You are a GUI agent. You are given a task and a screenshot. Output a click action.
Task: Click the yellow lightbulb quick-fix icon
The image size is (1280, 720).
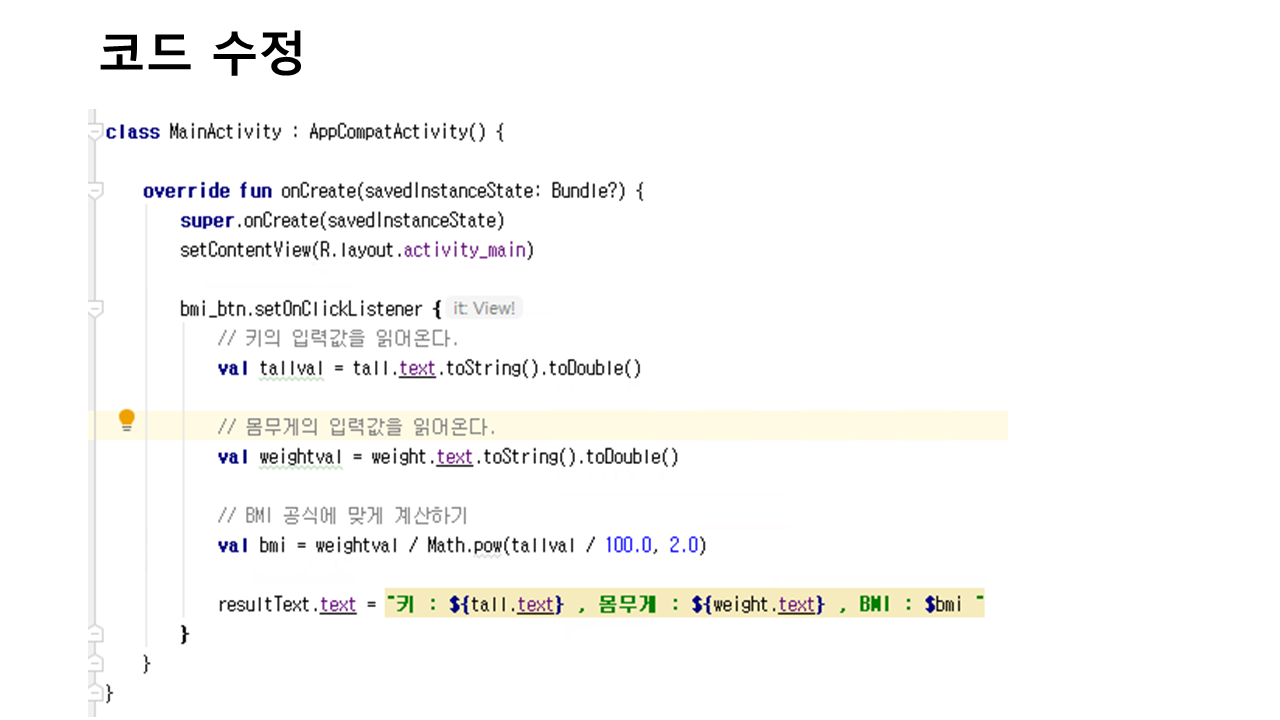pyautogui.click(x=126, y=420)
